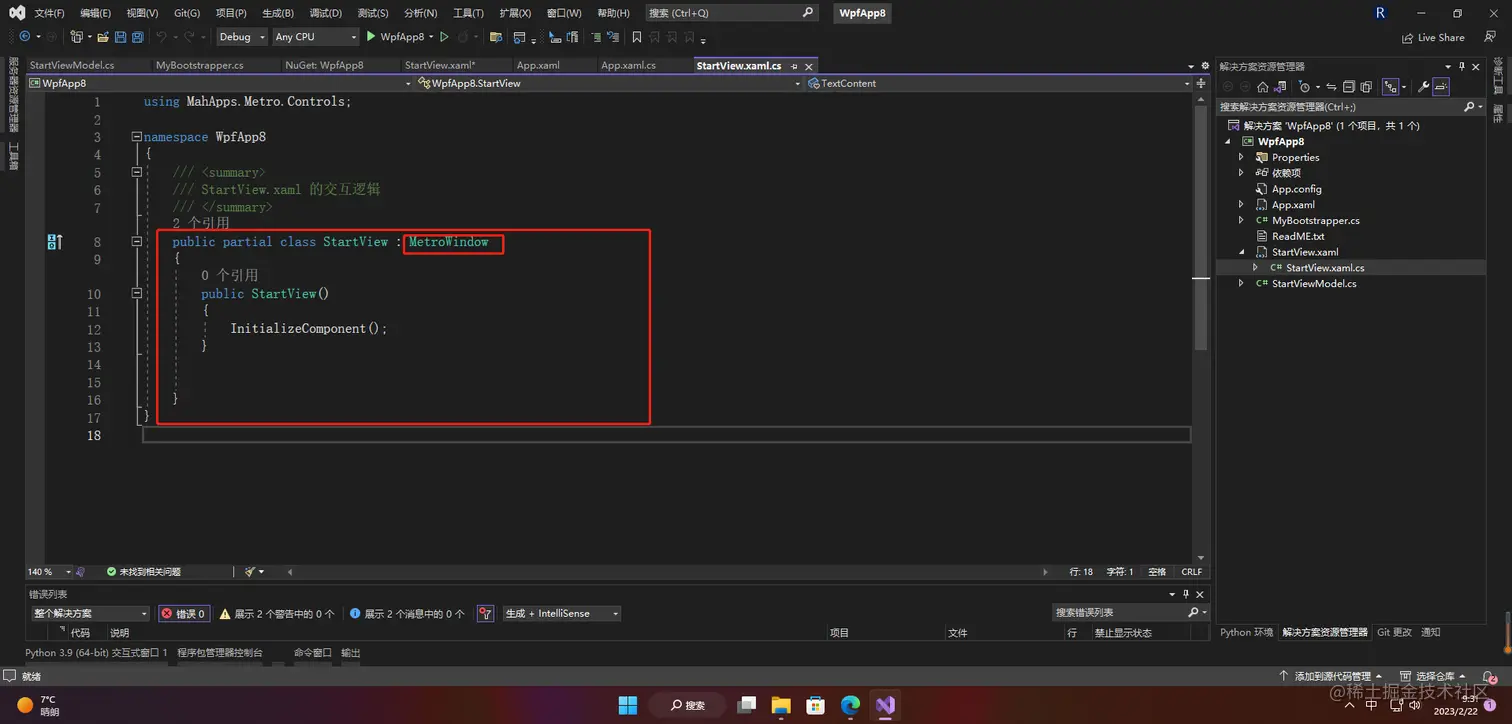Click Collapse All icon in Solution Explorer

1349,87
